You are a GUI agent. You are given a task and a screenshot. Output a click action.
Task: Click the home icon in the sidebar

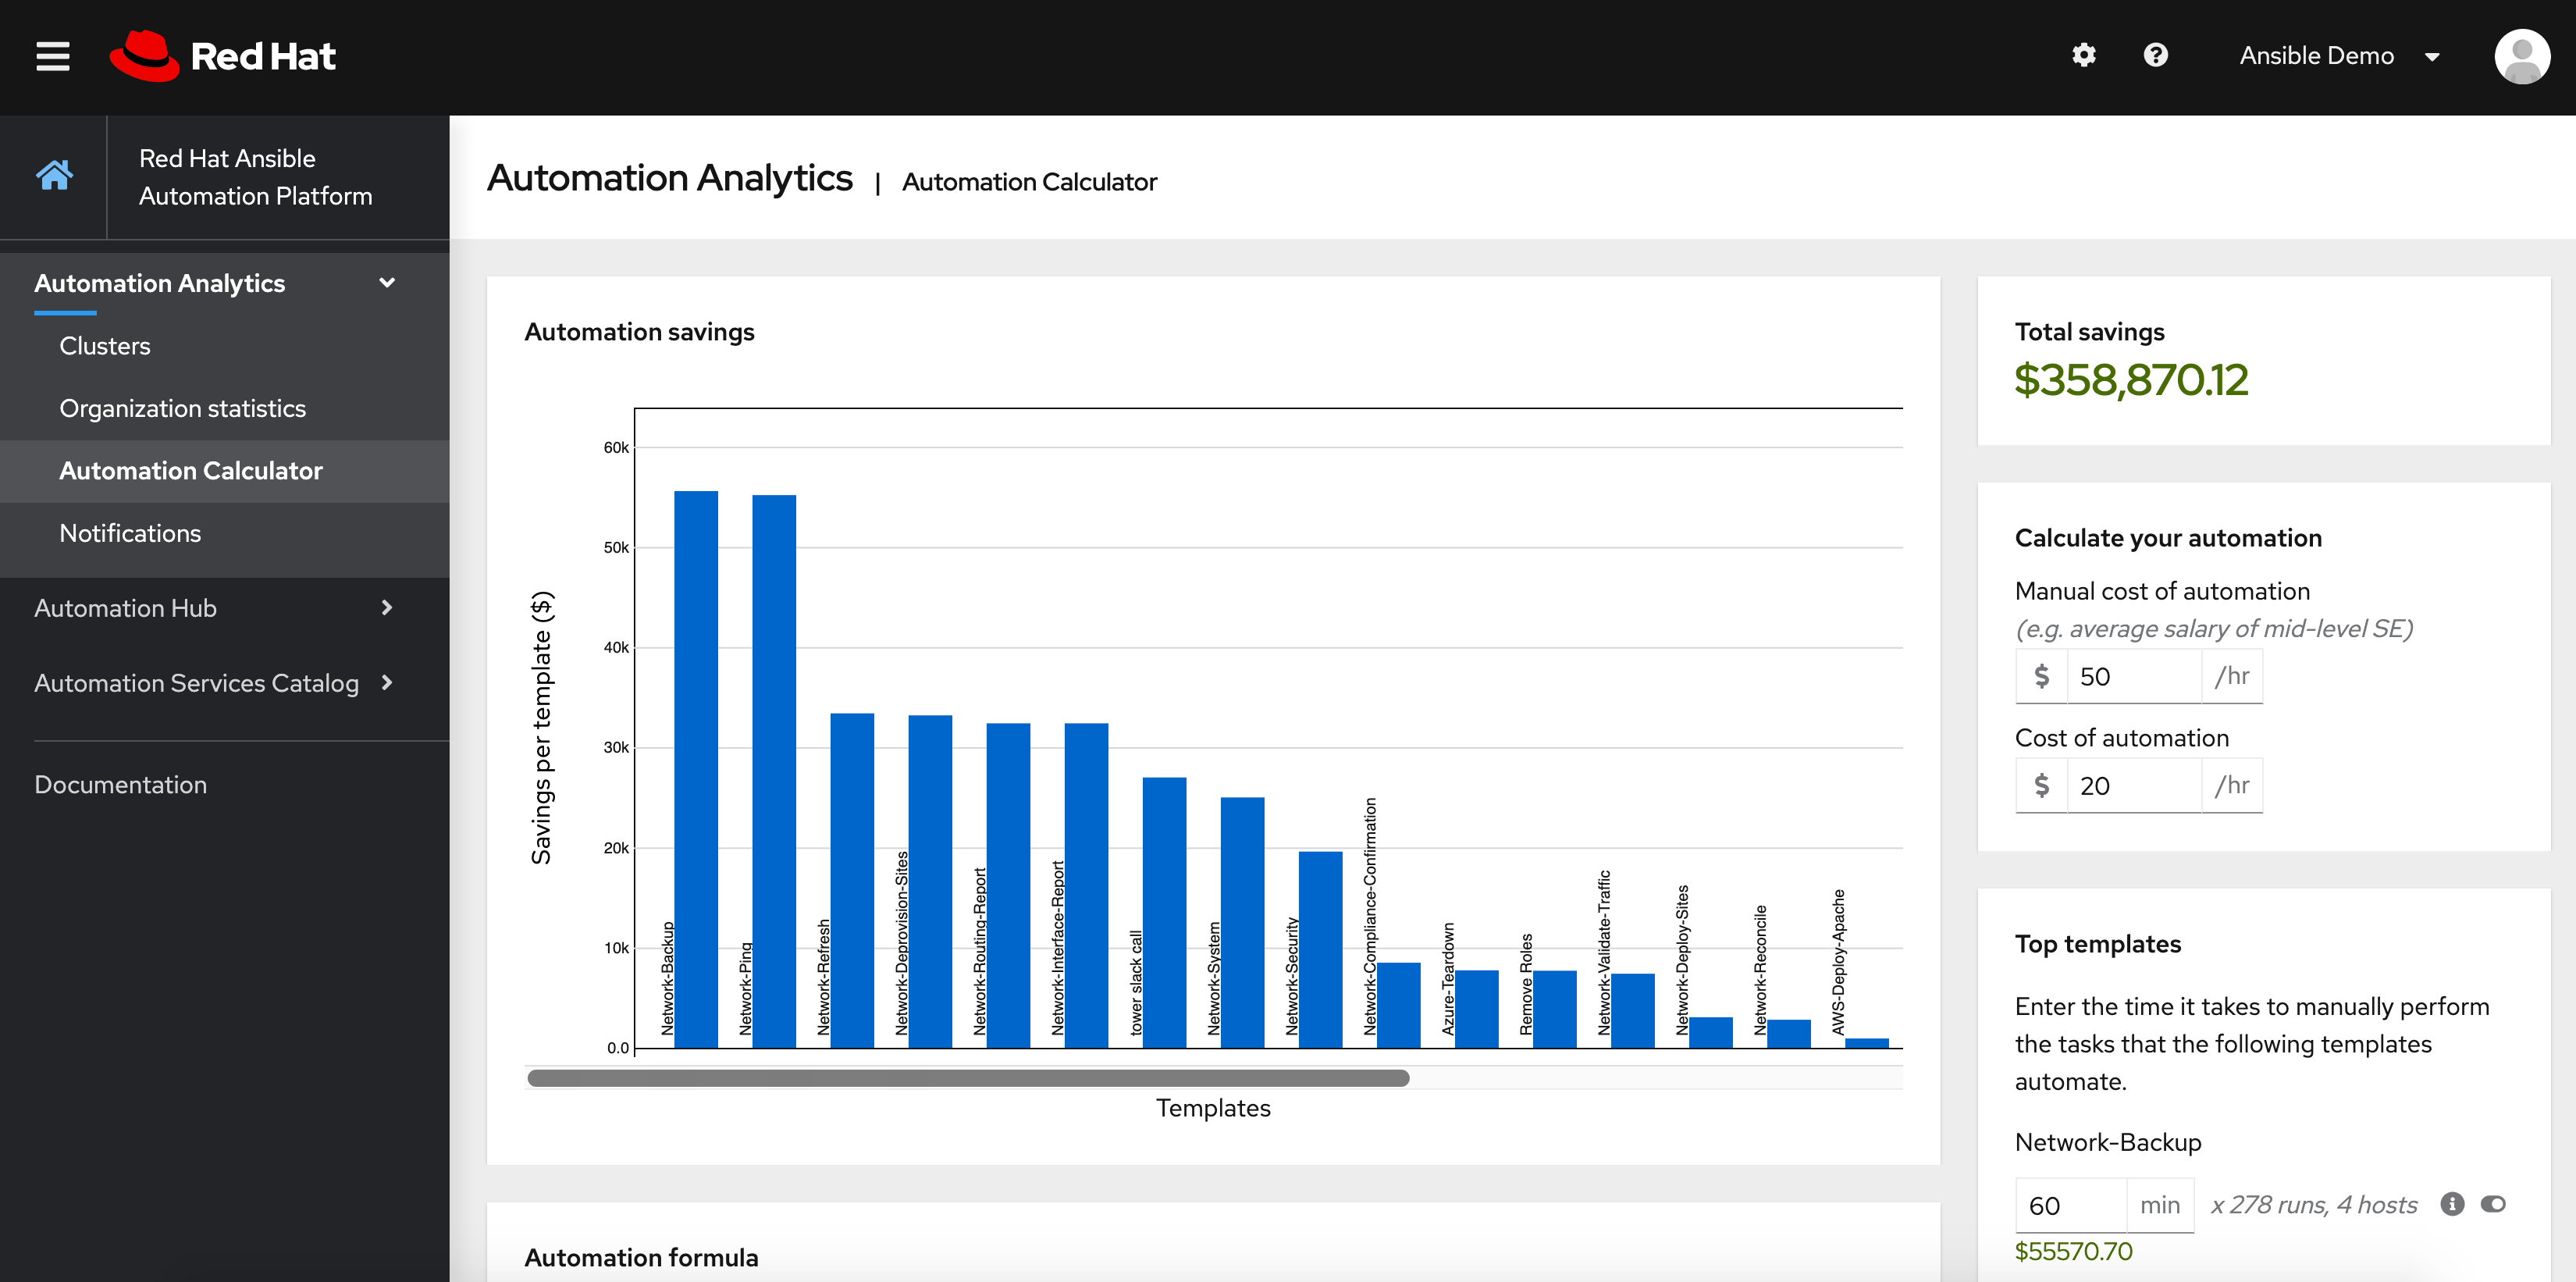pyautogui.click(x=54, y=175)
